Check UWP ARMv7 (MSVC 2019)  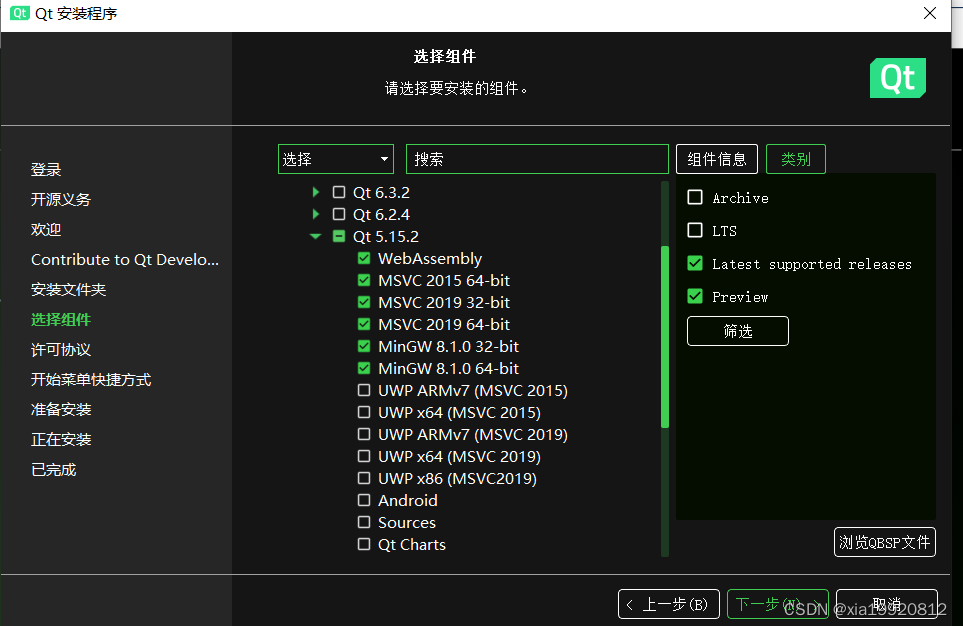tap(364, 434)
